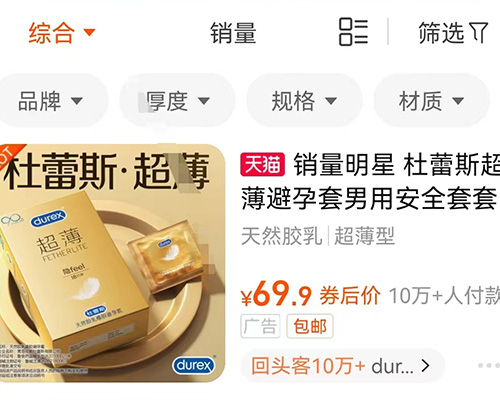
Task: Switch to list/grid layout view icon
Action: pos(353,32)
